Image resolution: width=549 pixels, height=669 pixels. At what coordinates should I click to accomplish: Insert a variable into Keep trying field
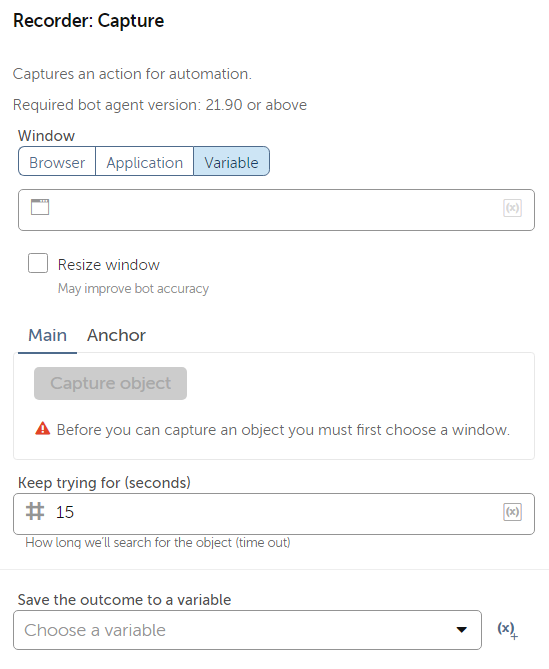[x=512, y=512]
